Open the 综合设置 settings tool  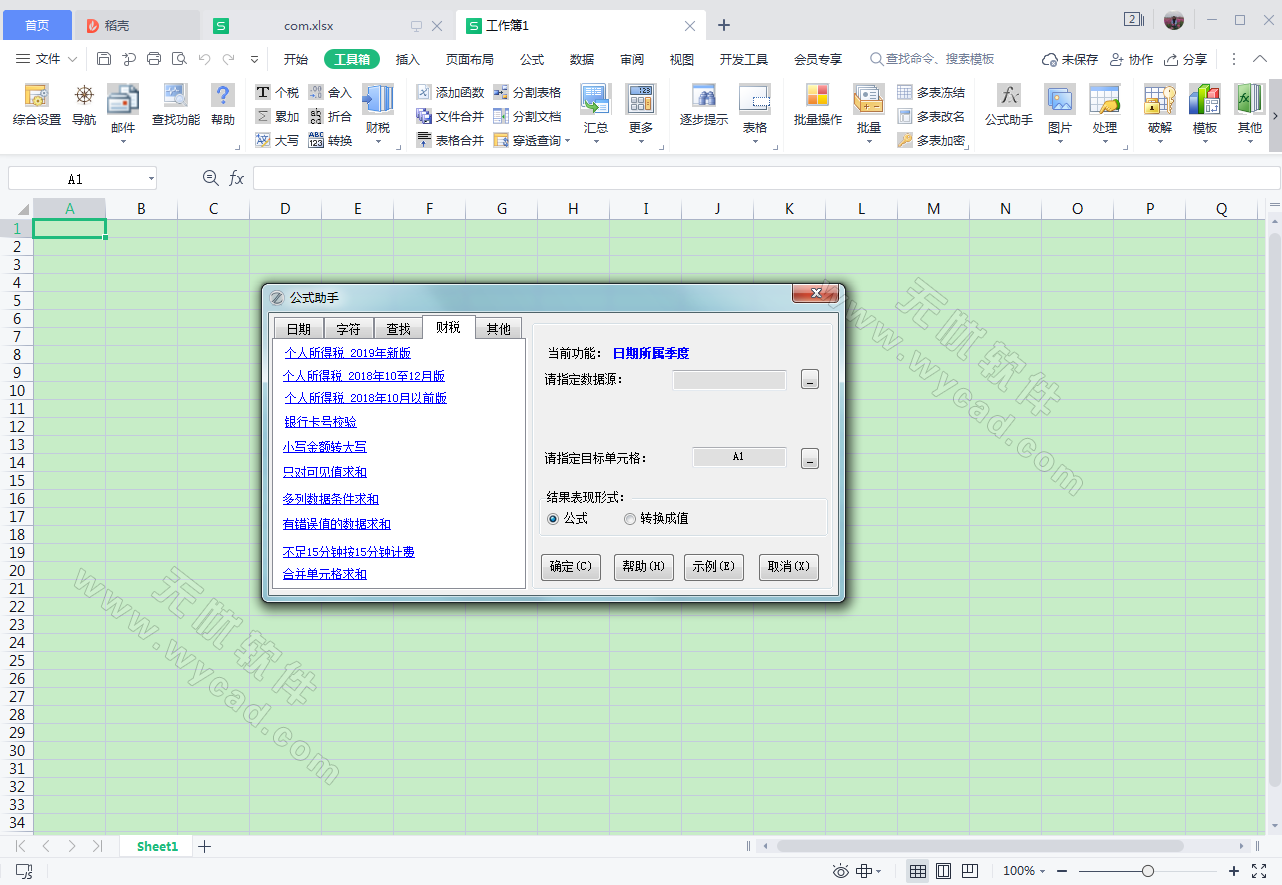[36, 108]
